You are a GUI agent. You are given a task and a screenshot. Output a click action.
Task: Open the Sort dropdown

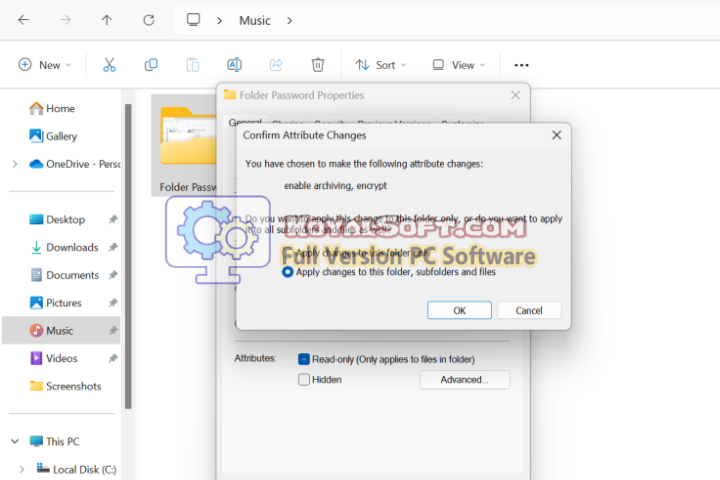[x=381, y=65]
